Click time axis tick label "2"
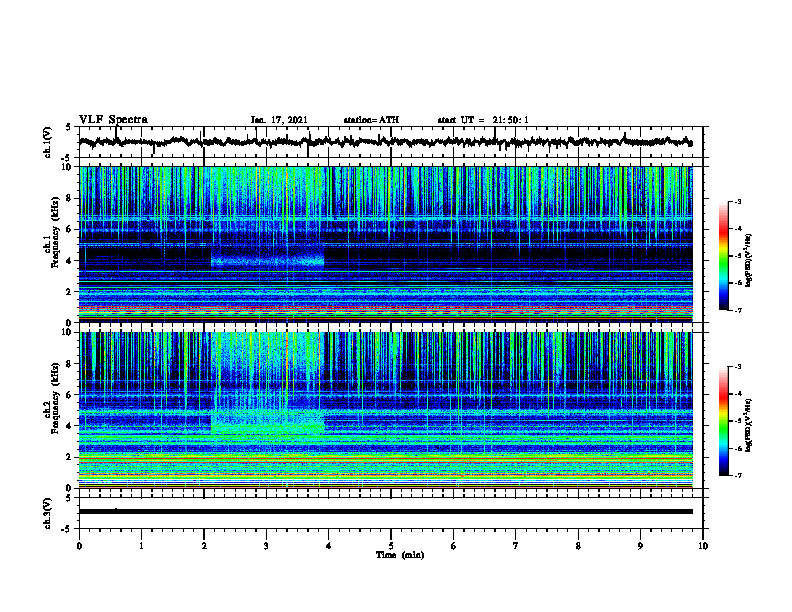The height and width of the screenshot is (612, 792). tap(204, 546)
